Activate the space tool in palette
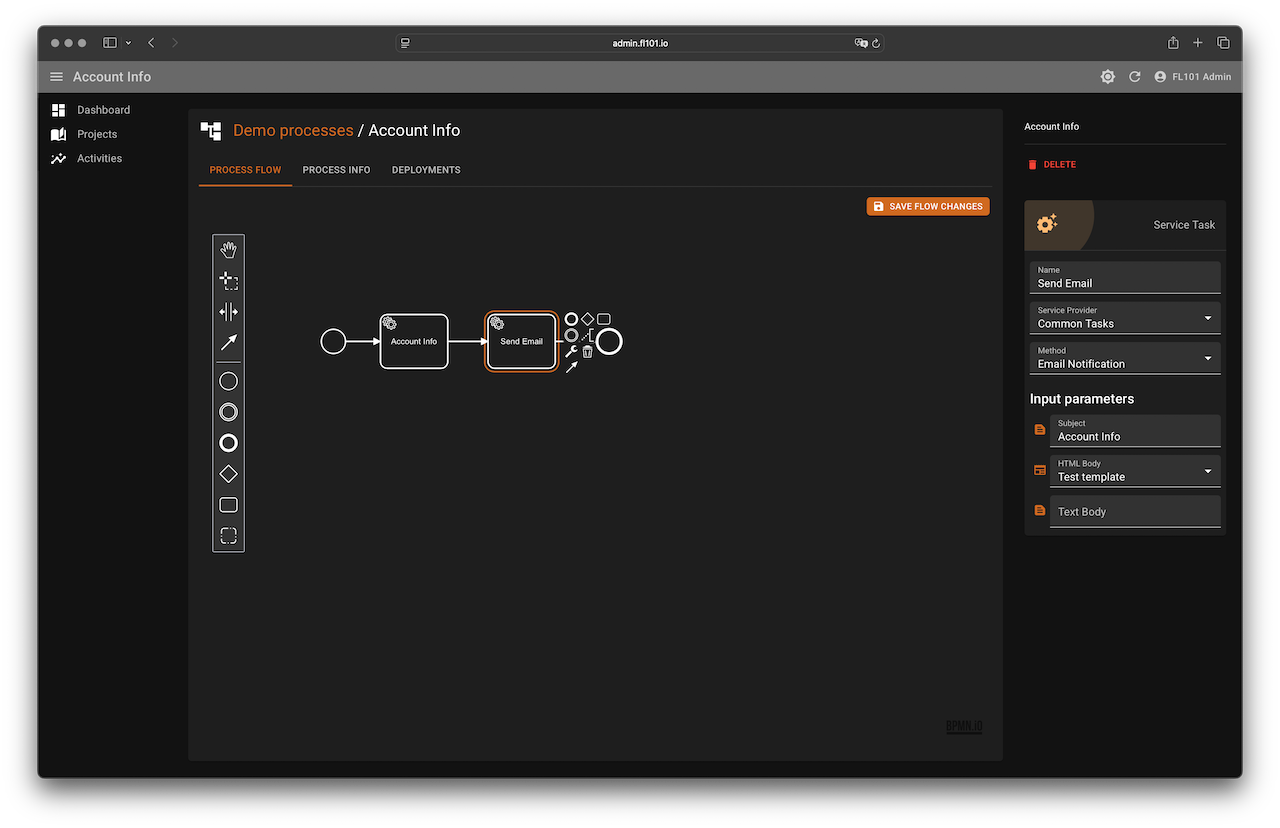Viewport: 1280px width, 828px height. pos(228,312)
